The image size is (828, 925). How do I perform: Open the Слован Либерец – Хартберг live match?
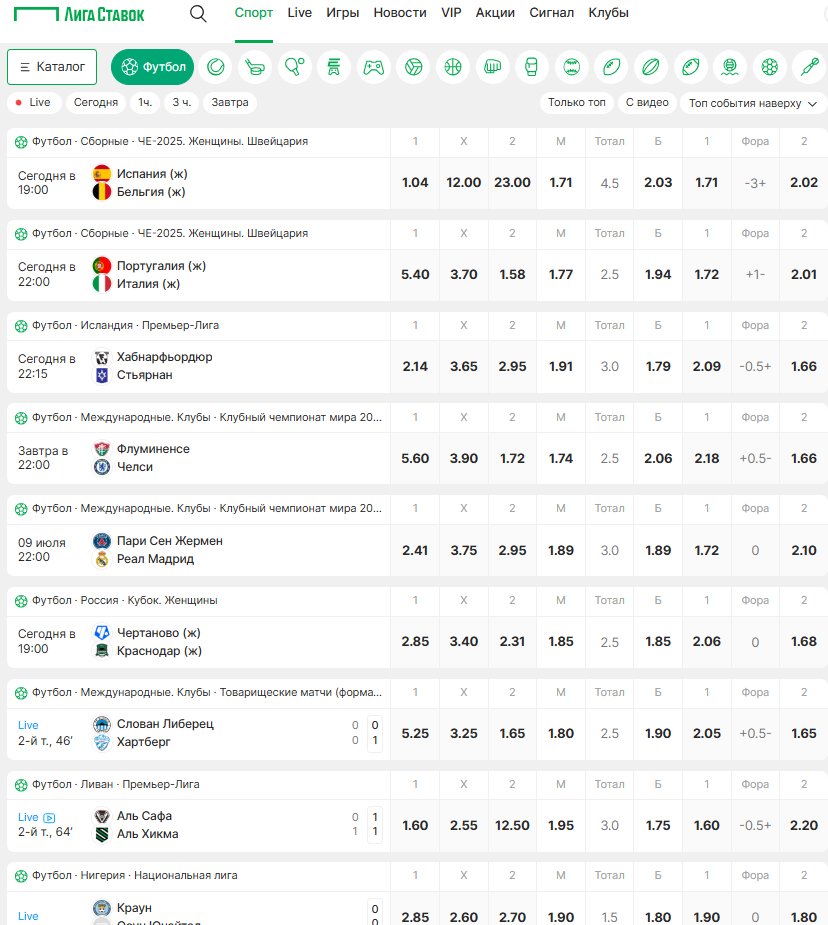(x=199, y=733)
